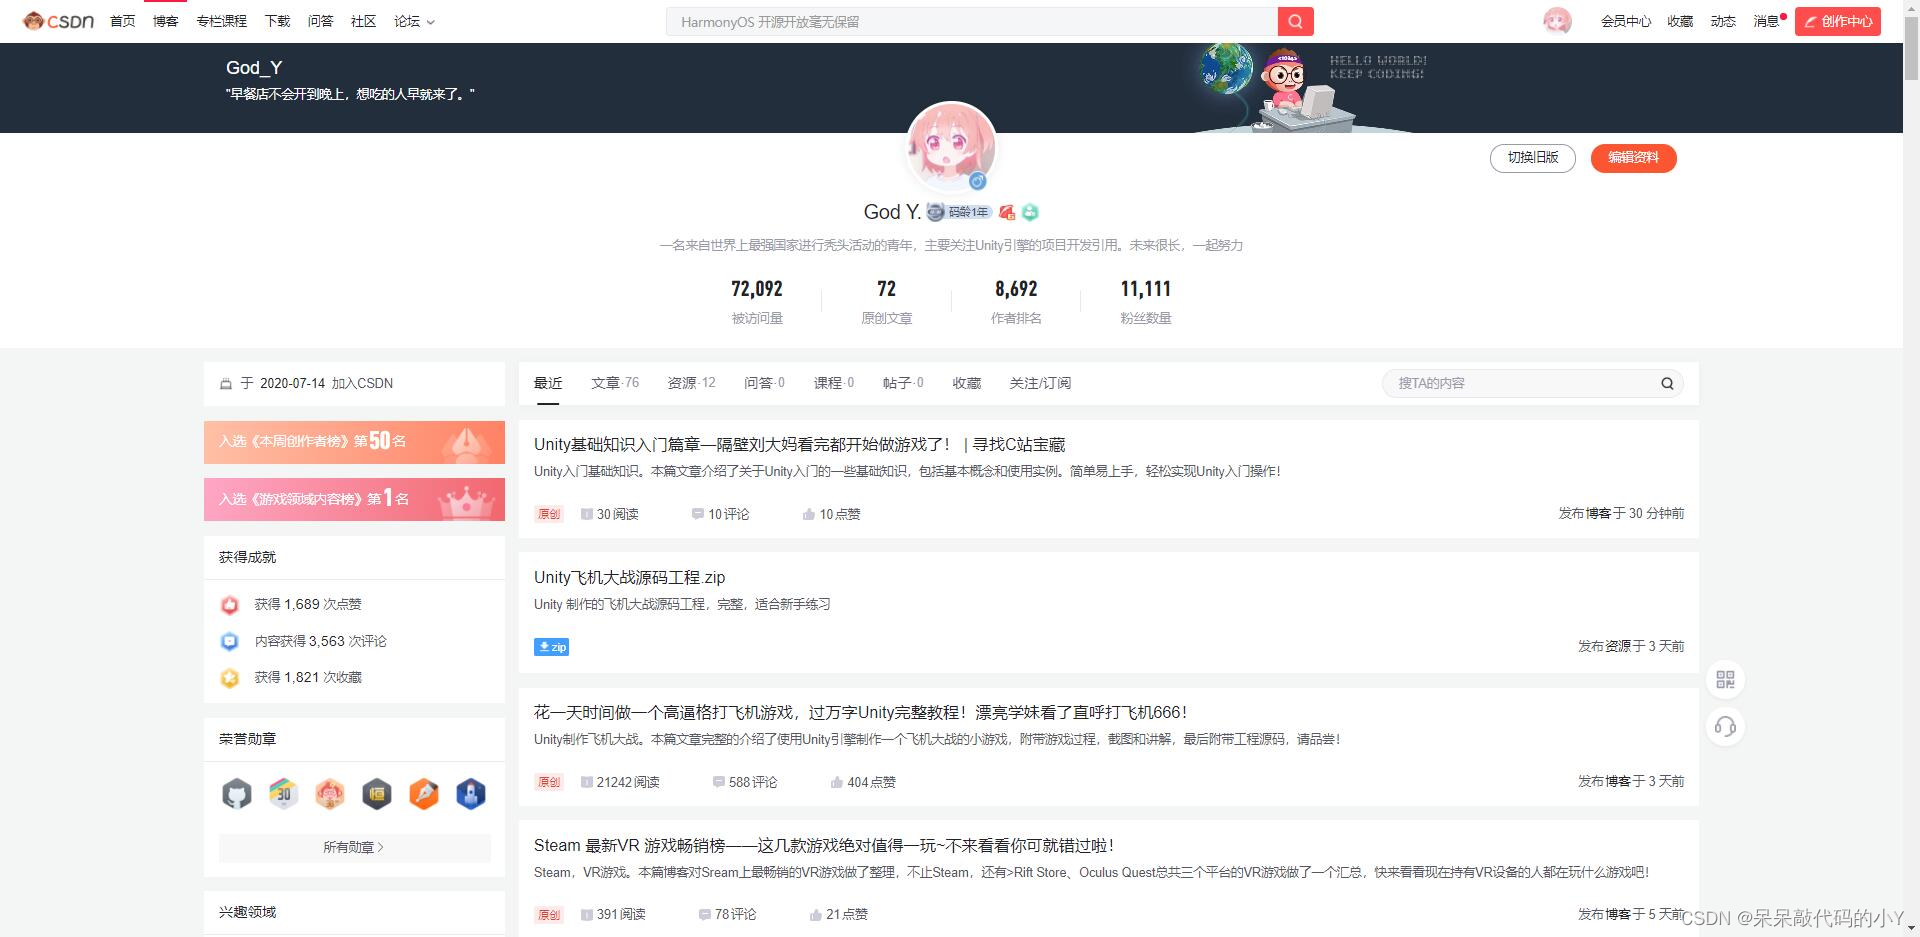The height and width of the screenshot is (937, 1920).
Task: Click the 11,111 粉丝数量 stat
Action: [x=1145, y=302]
